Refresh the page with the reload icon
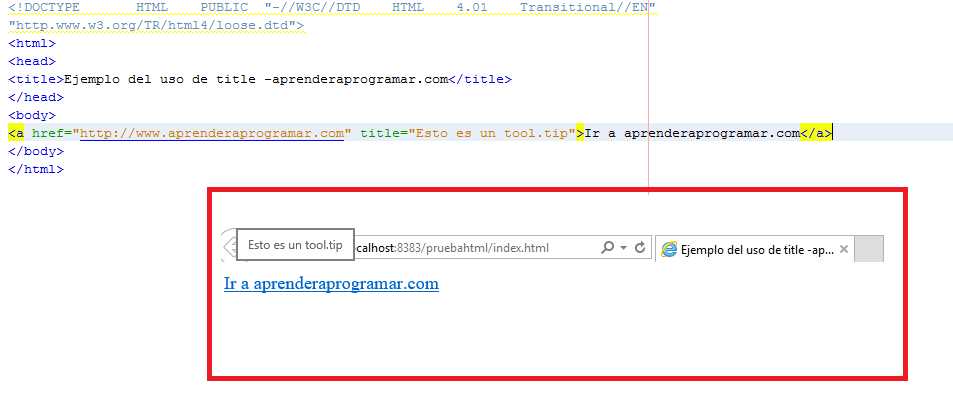Screen dimensions: 953x397 click(x=639, y=247)
